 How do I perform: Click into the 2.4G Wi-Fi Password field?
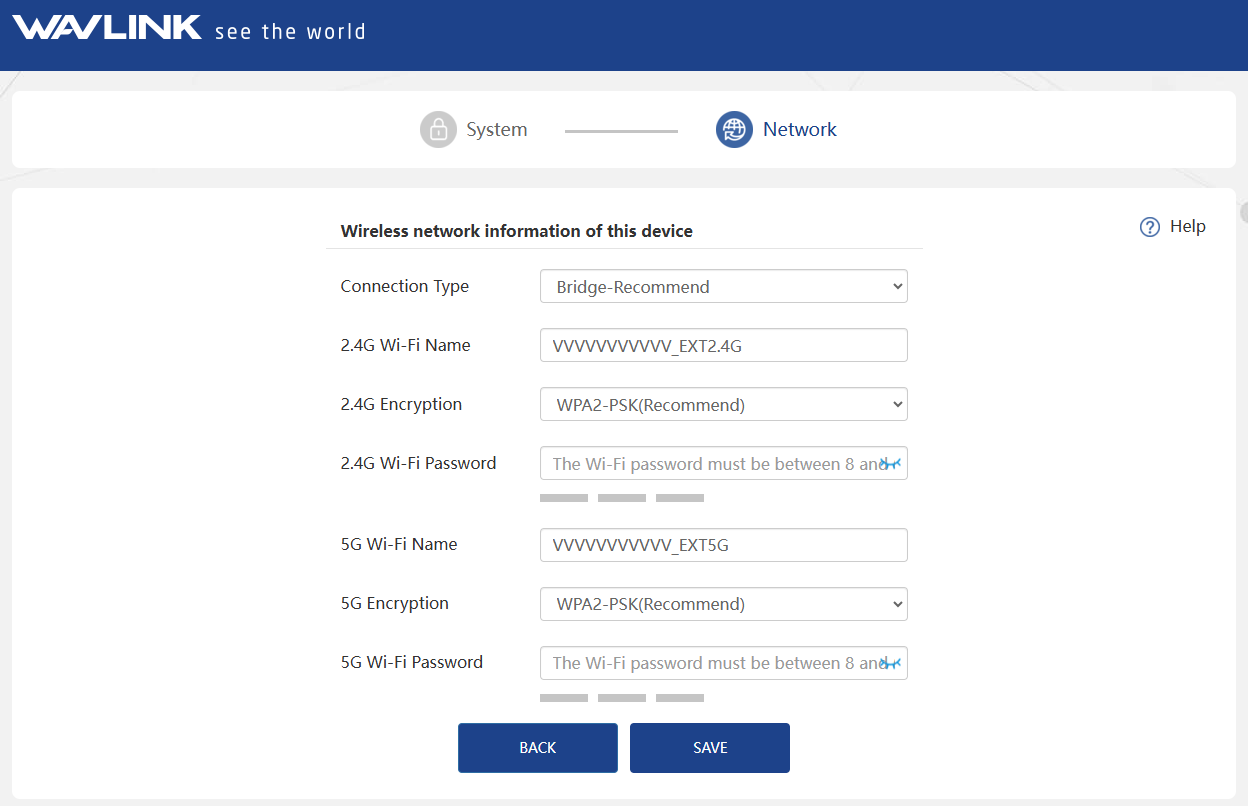(x=710, y=464)
